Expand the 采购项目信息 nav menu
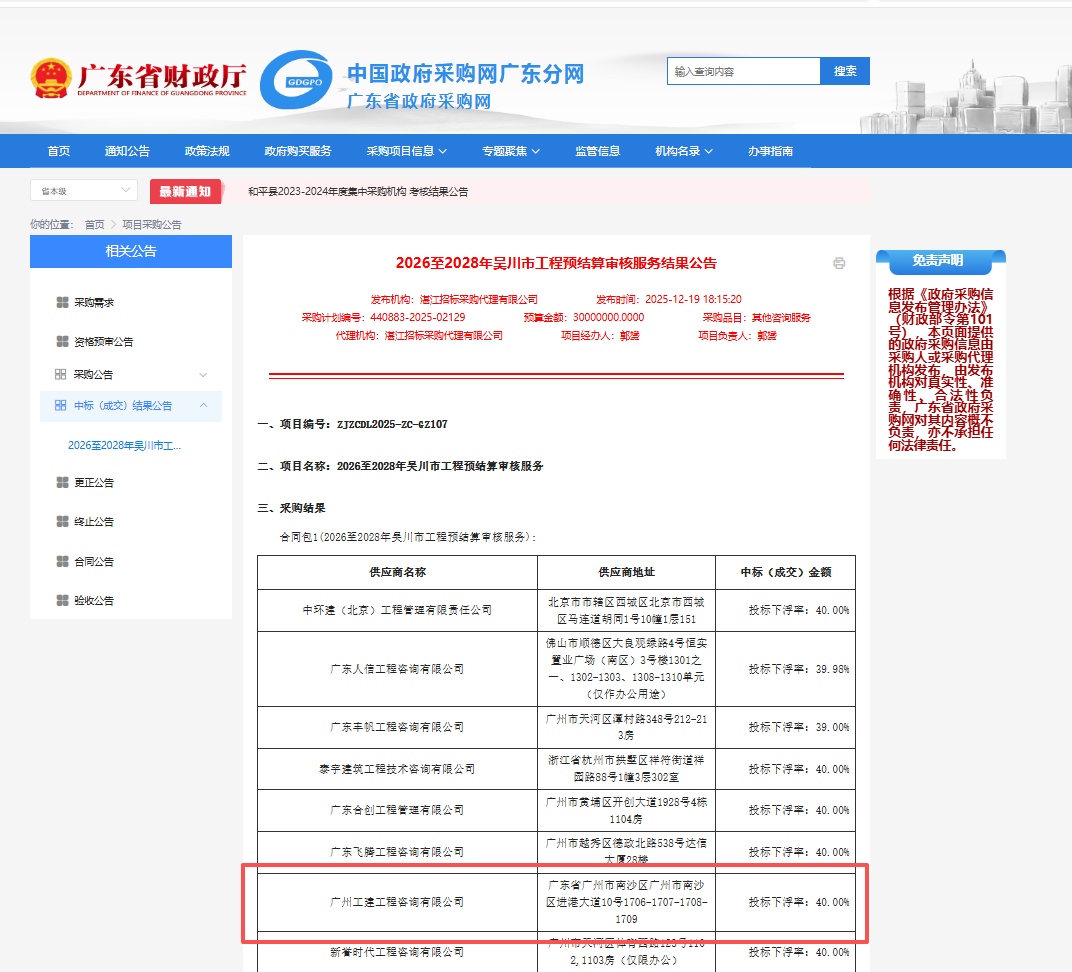Screen dimensions: 1072x972 tap(406, 151)
